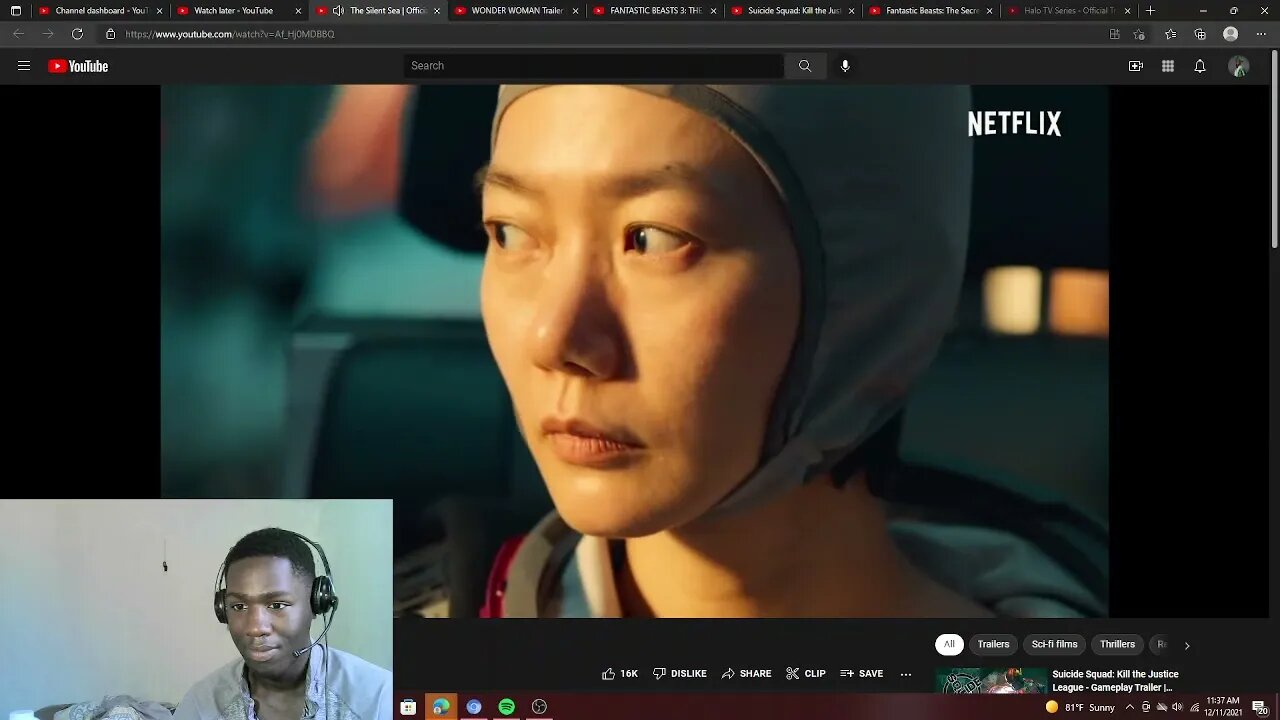Mute the Silent Sea tab audio icon
Image resolution: width=1280 pixels, height=720 pixels.
(x=338, y=11)
